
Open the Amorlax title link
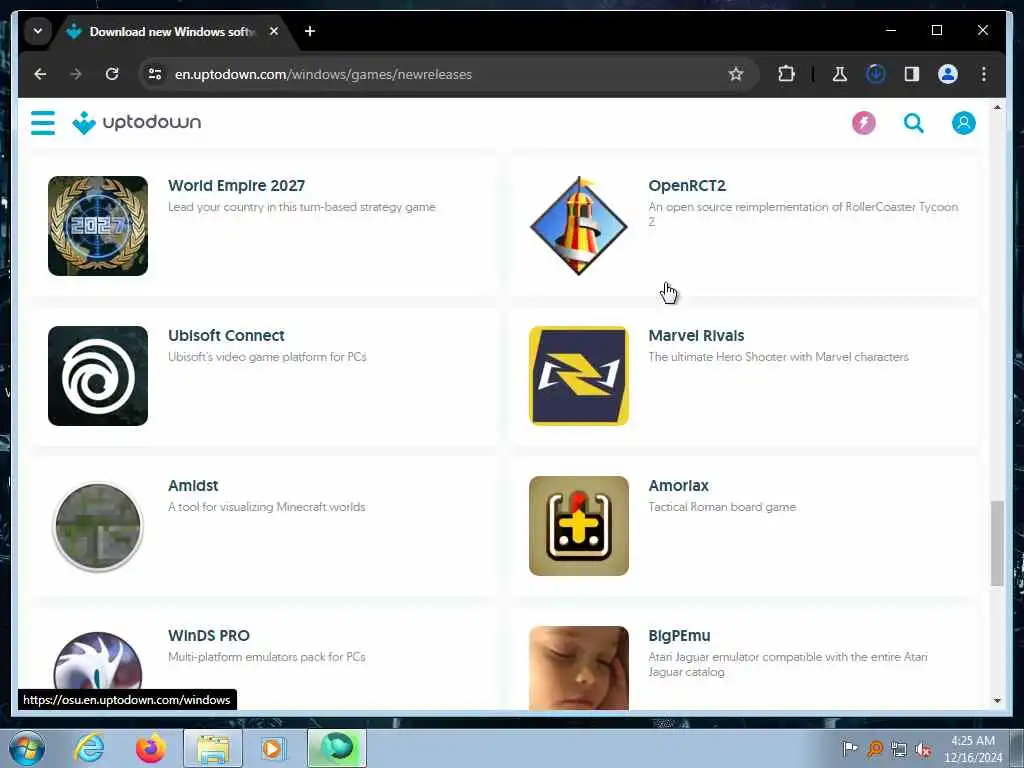(679, 486)
